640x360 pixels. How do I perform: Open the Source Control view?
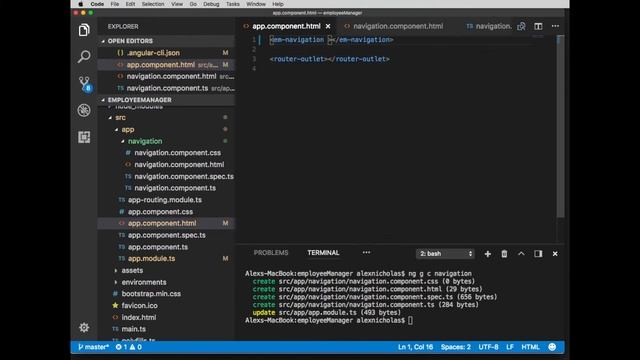pos(84,84)
